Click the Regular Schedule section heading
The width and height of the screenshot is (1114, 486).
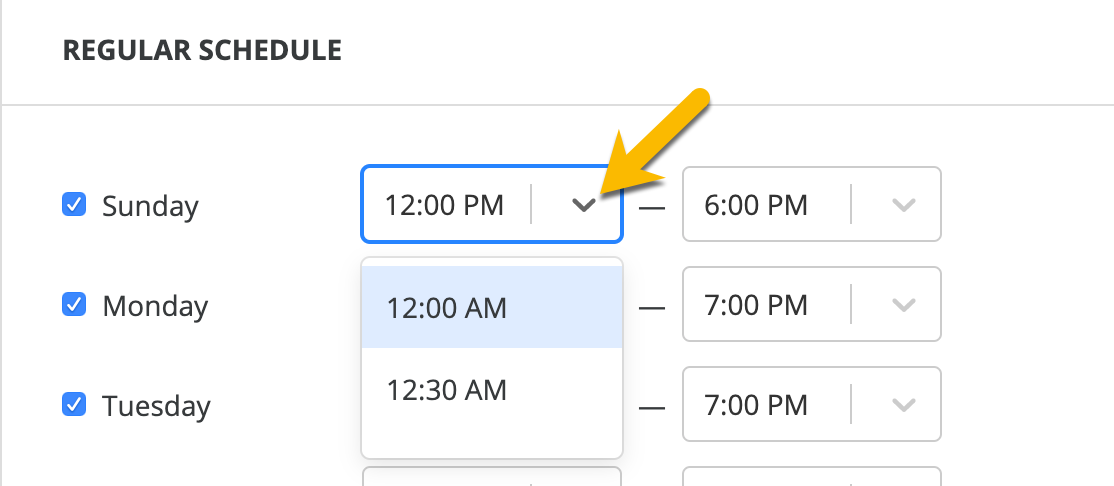point(202,50)
